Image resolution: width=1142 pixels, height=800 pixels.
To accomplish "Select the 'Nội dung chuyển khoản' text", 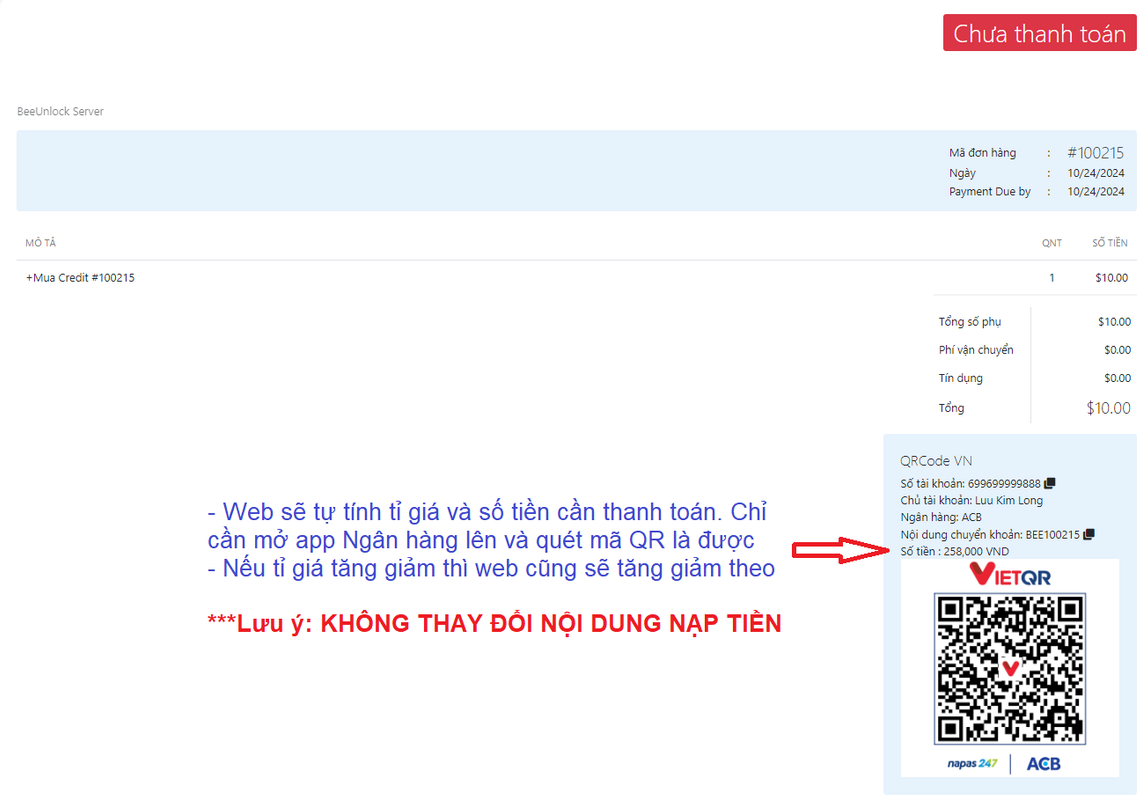I will 990,535.
